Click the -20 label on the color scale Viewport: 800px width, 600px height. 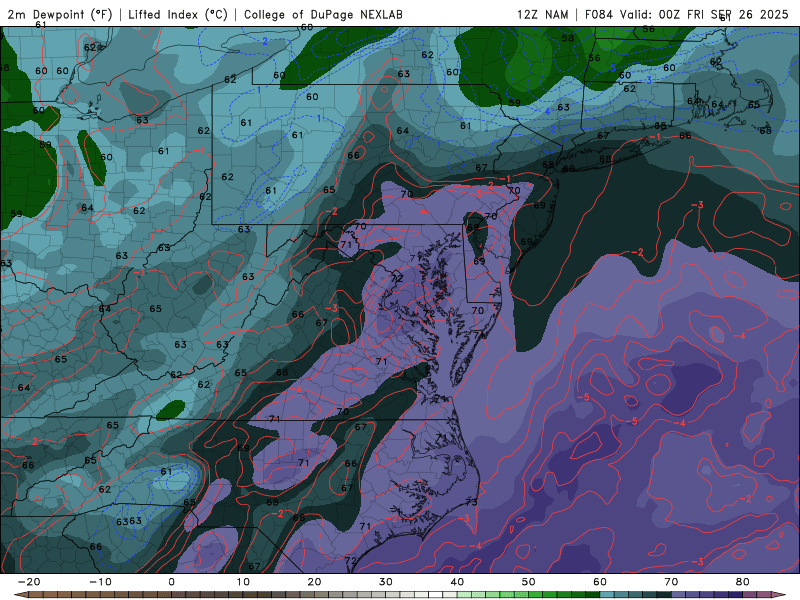tap(29, 582)
